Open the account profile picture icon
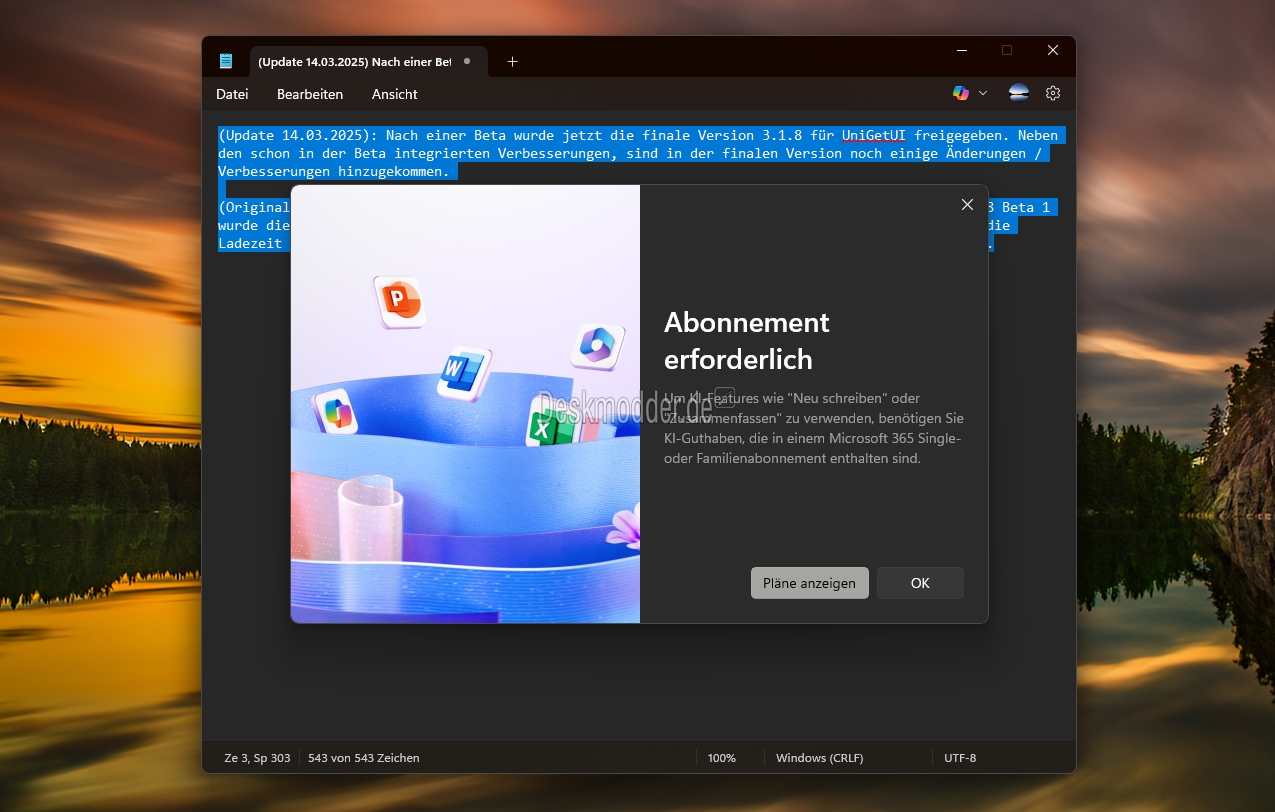Viewport: 1275px width, 812px height. click(1018, 93)
